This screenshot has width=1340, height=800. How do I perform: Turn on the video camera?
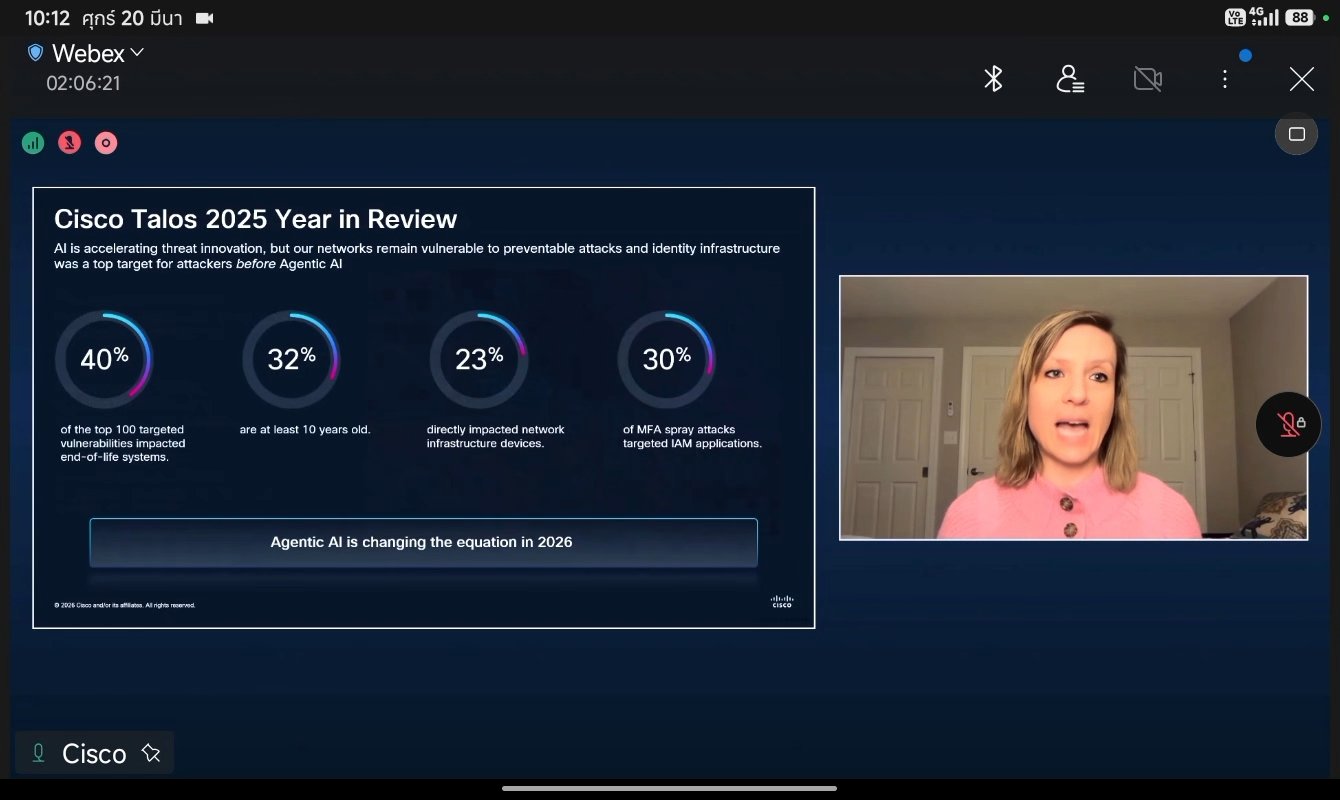[1147, 79]
